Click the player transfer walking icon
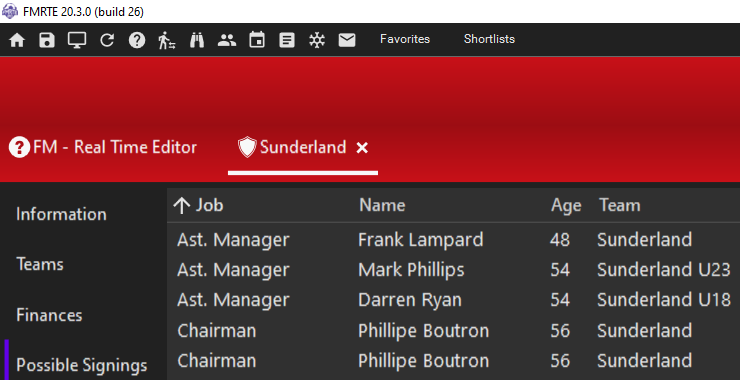The height and width of the screenshot is (380, 740). pos(167,40)
